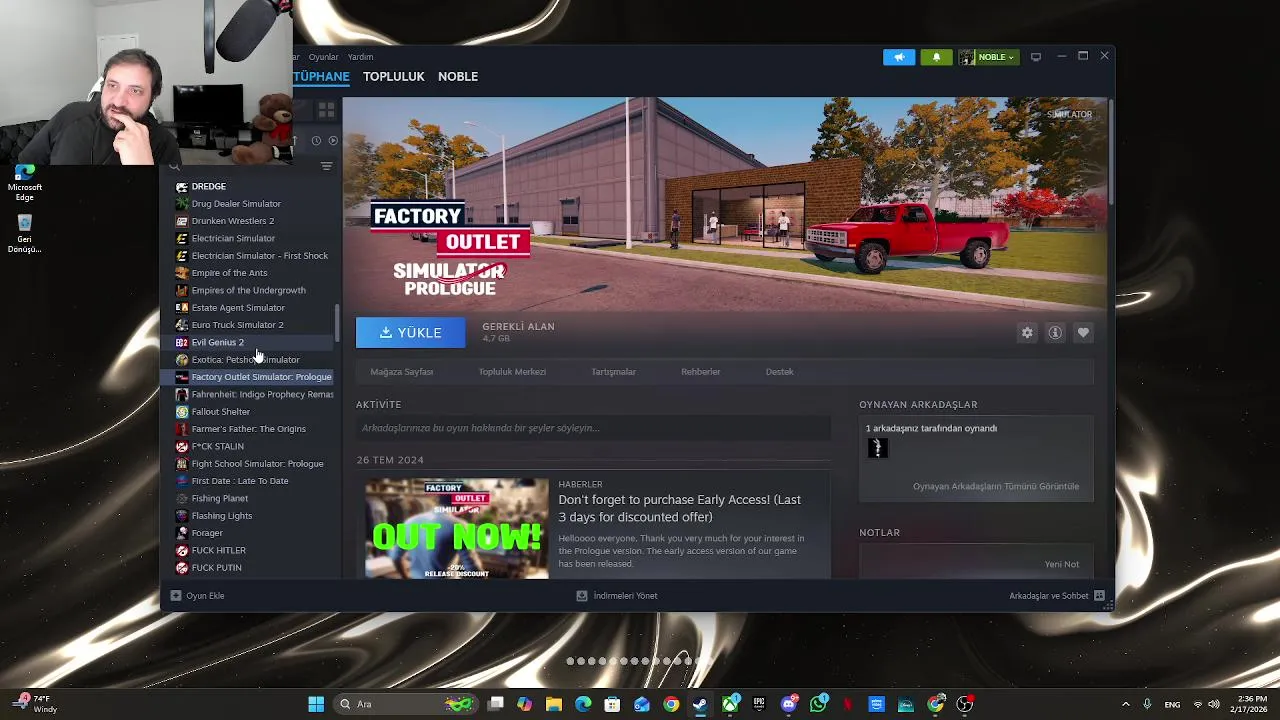Select Empires of the Undergrowth
1280x720 pixels.
click(251, 290)
